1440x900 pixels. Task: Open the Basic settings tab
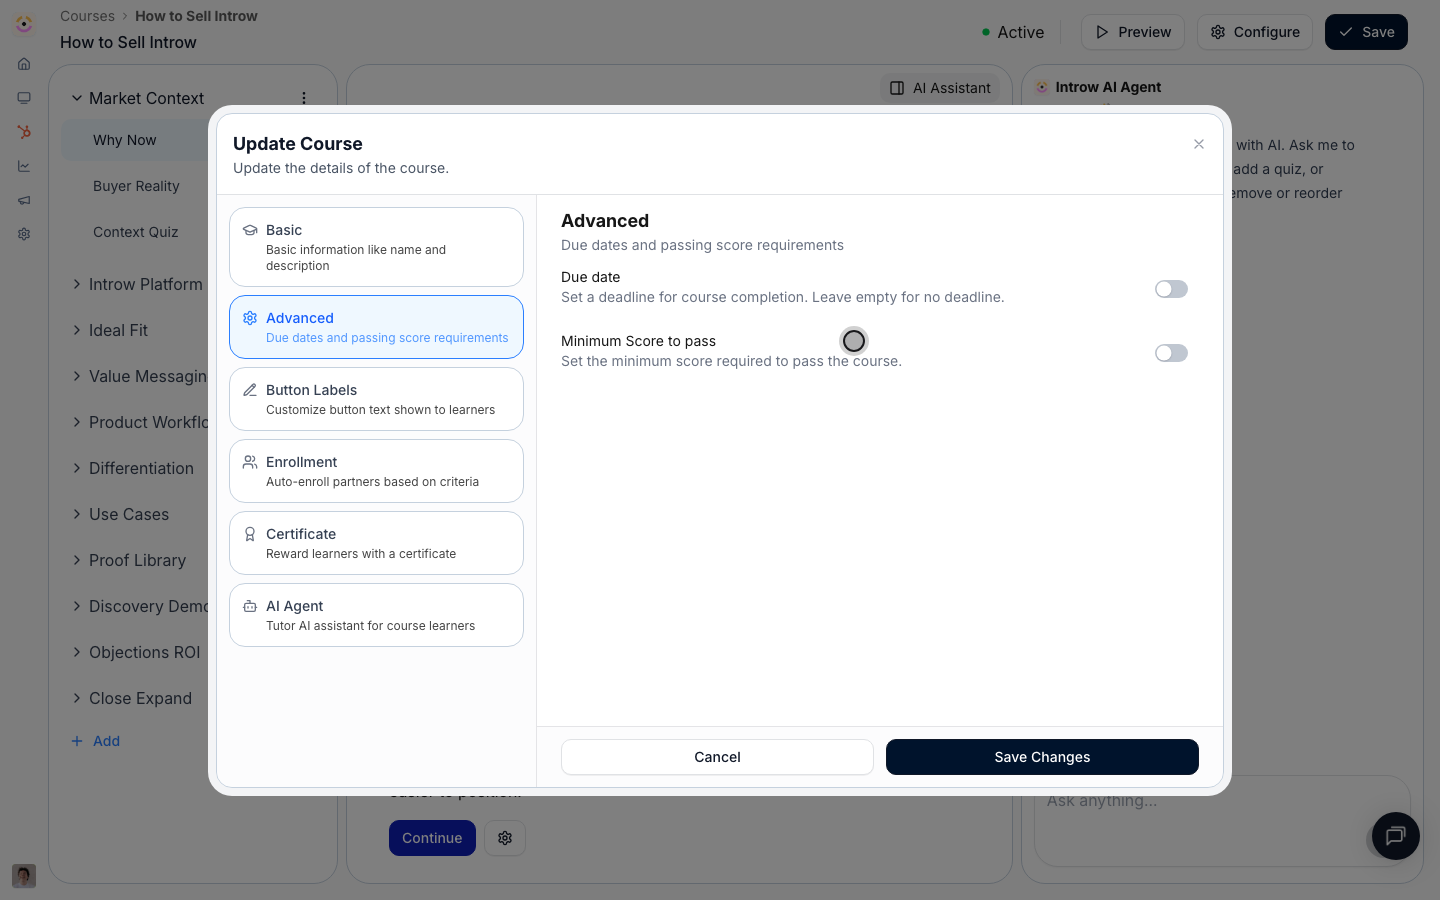(x=376, y=247)
